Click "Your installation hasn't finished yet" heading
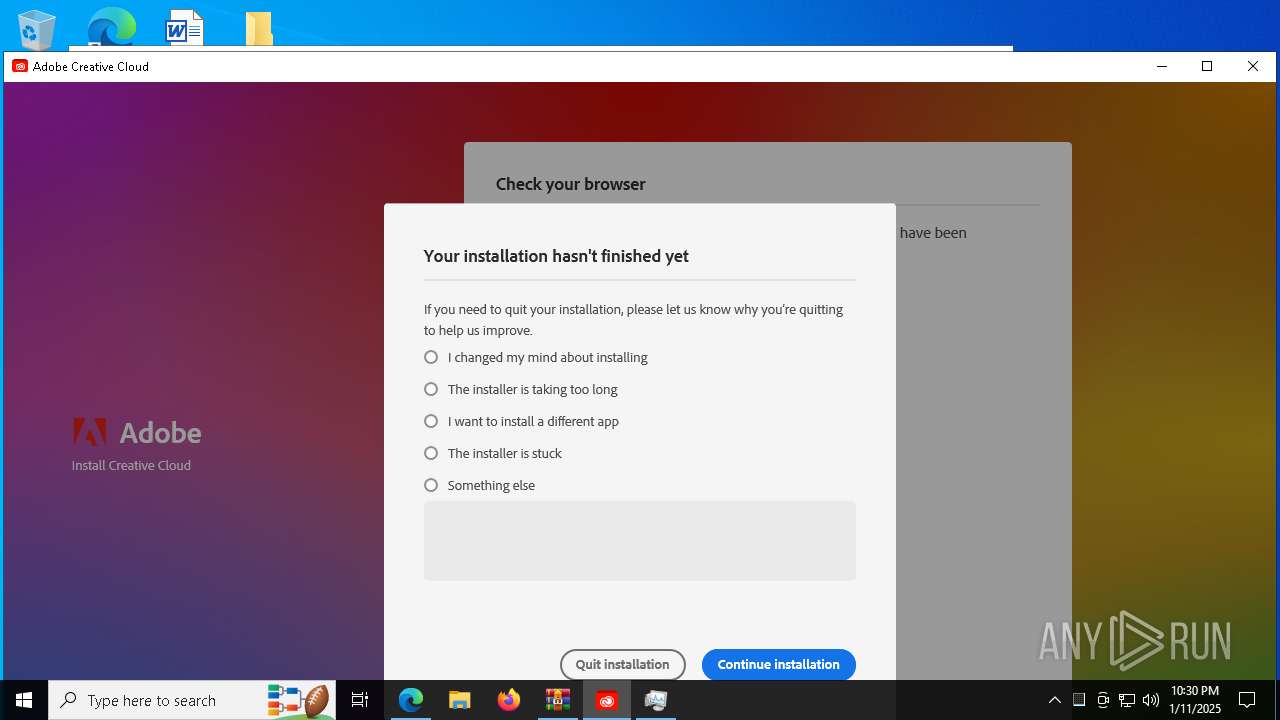The height and width of the screenshot is (720, 1280). coord(556,256)
